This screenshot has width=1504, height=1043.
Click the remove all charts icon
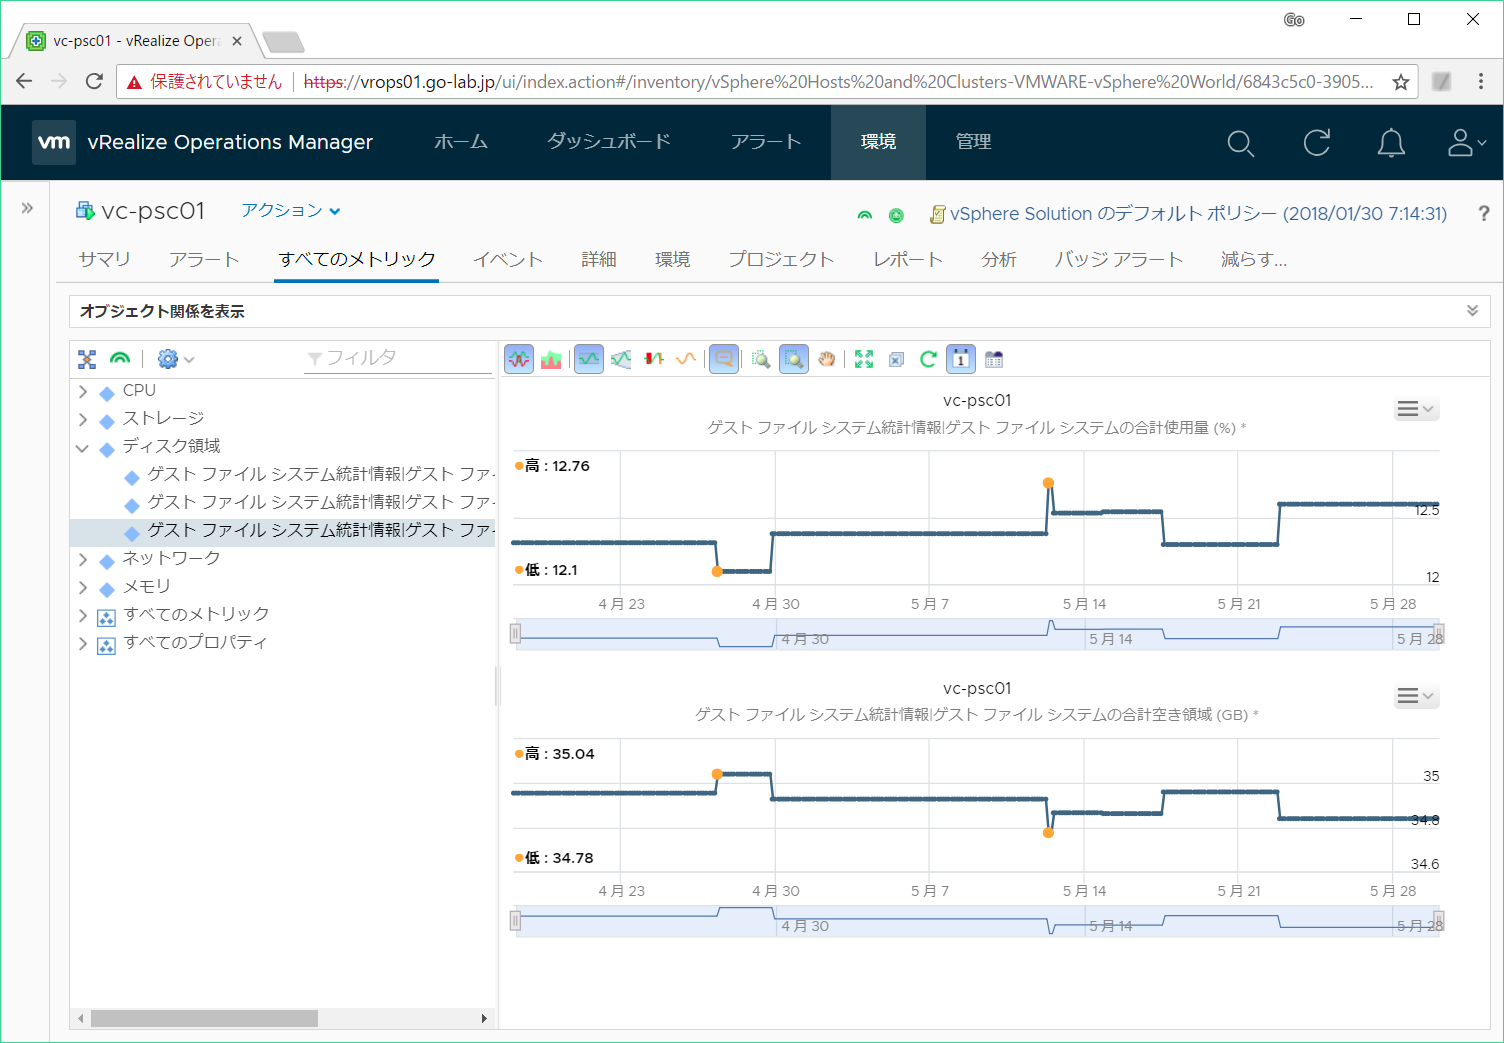(897, 359)
